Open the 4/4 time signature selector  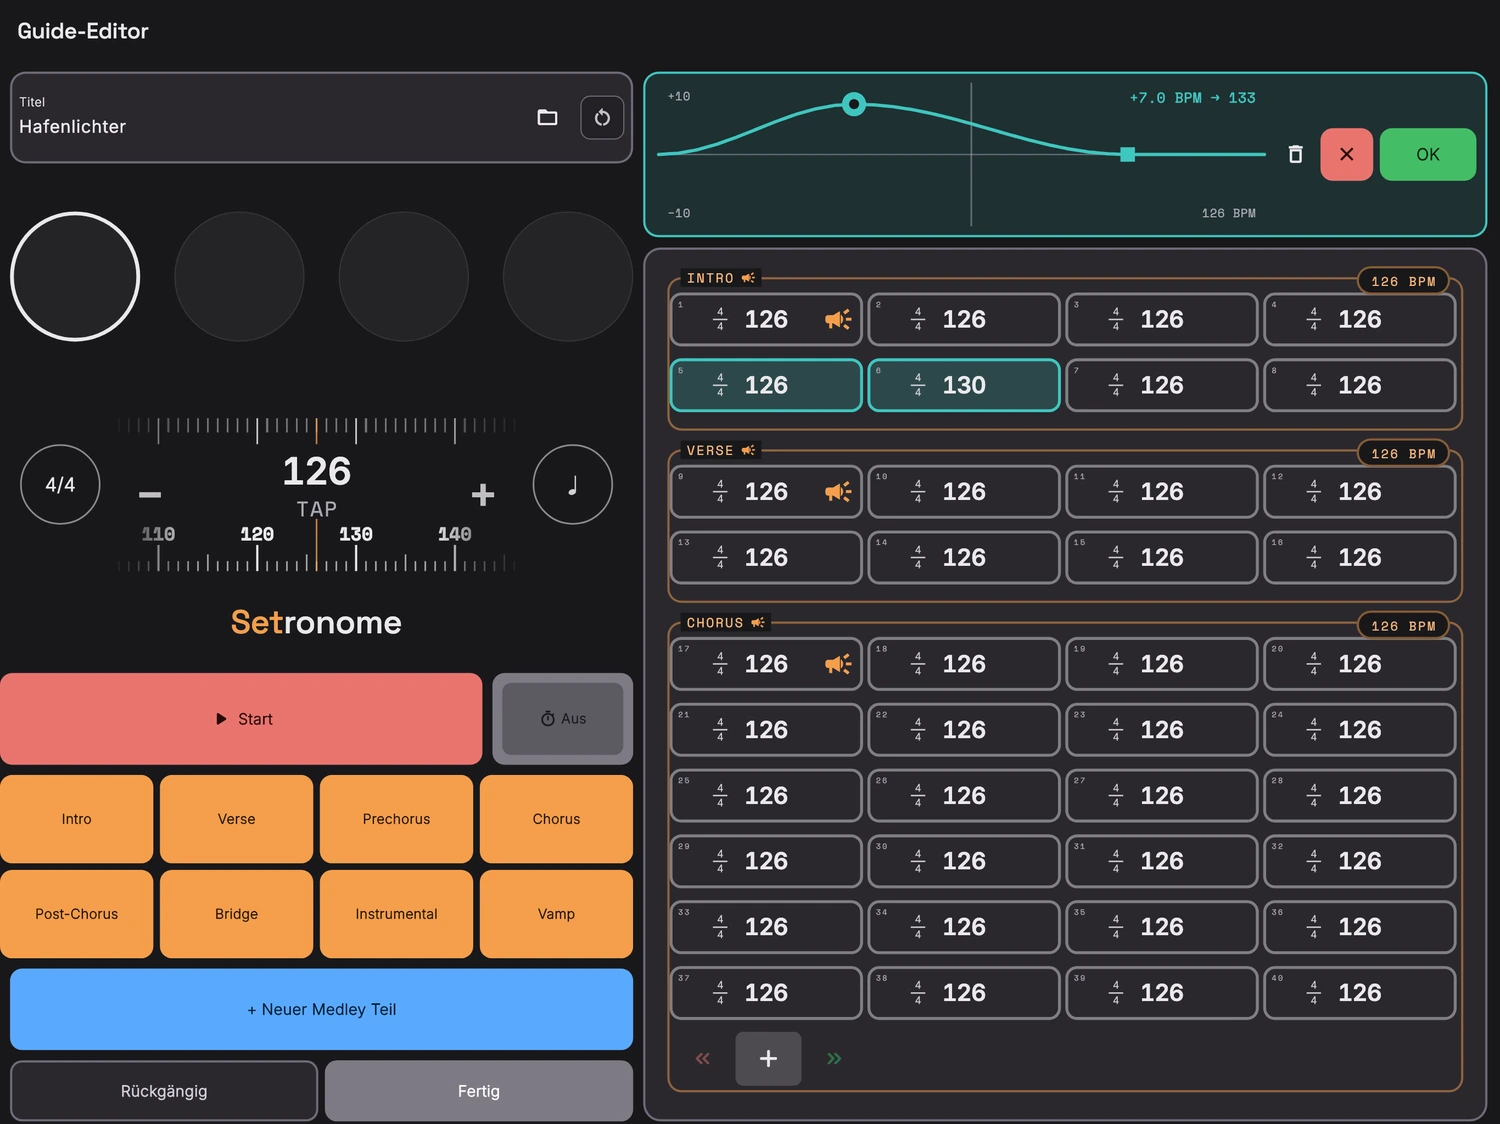point(60,485)
